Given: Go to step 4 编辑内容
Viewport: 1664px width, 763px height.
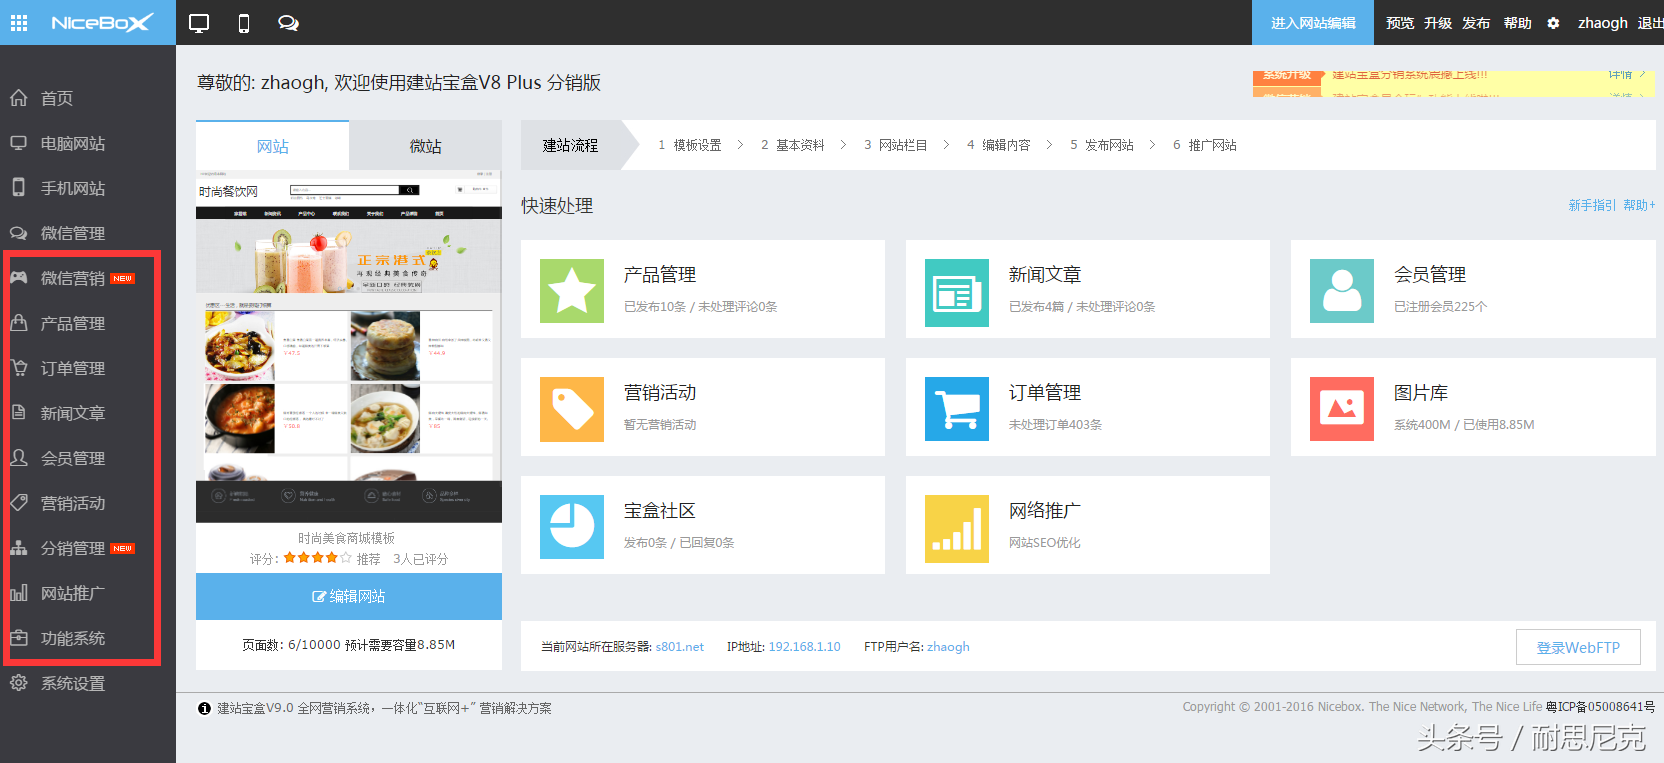Looking at the screenshot, I should (999, 145).
